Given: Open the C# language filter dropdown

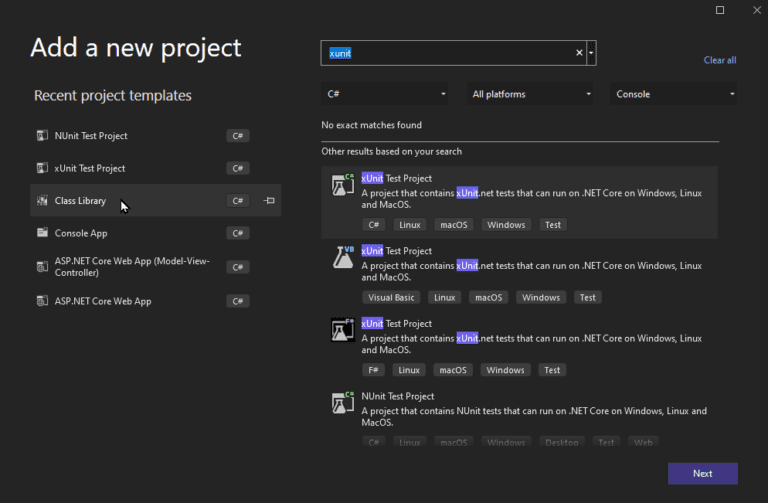Looking at the screenshot, I should pyautogui.click(x=386, y=94).
